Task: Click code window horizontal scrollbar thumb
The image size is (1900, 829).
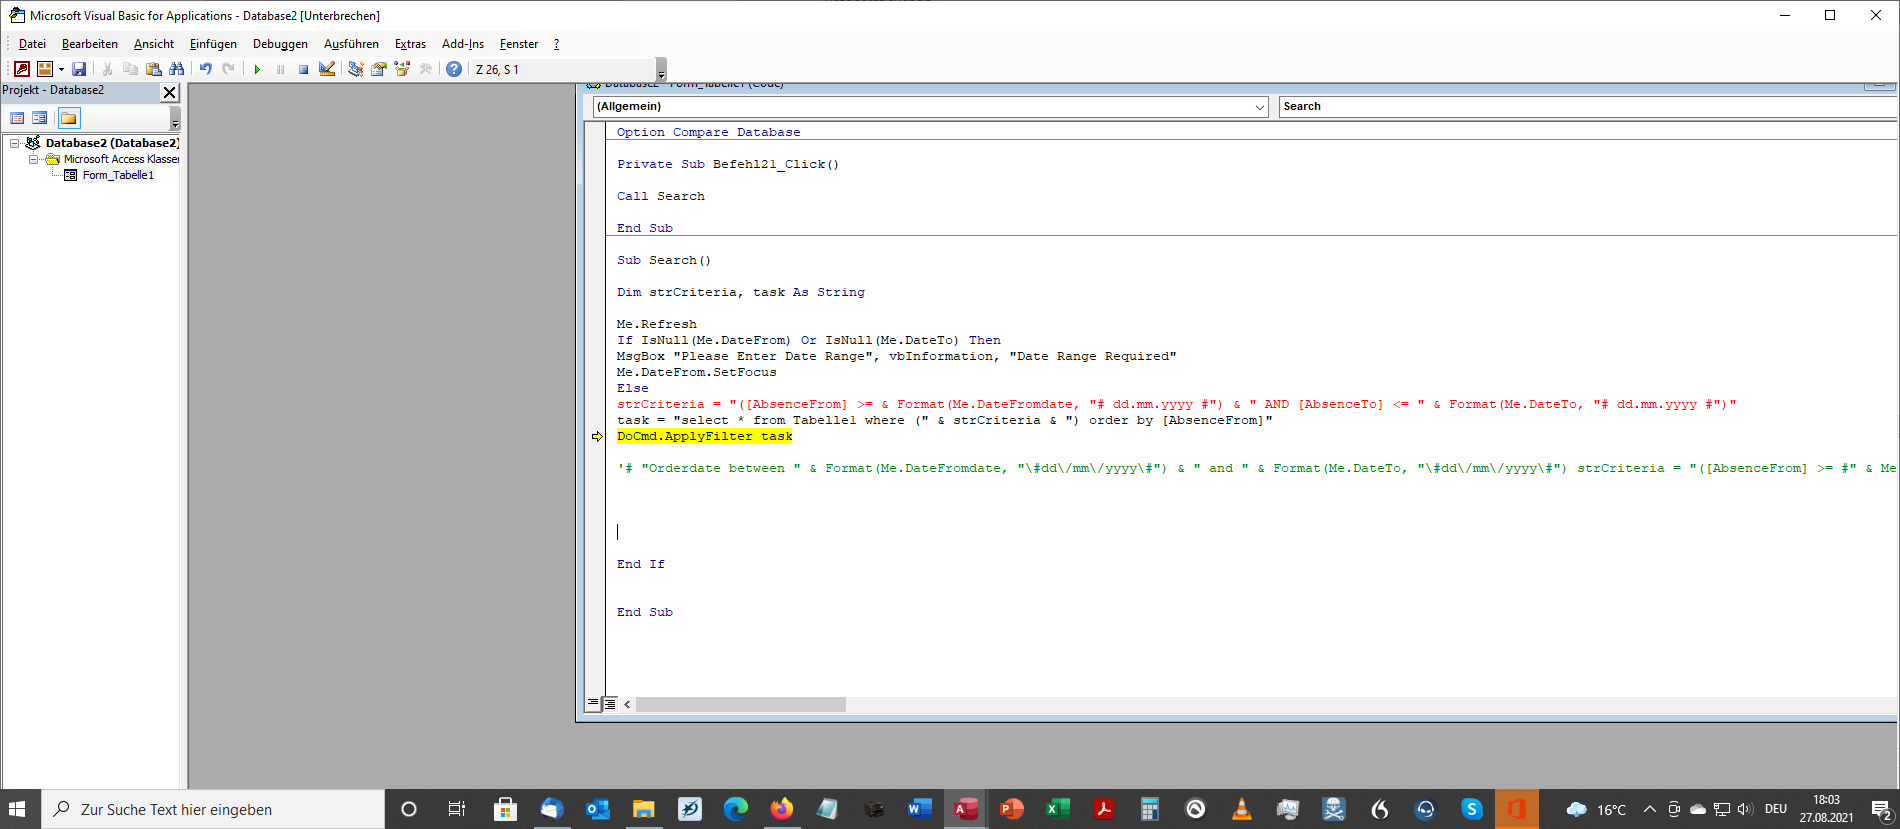Action: click(741, 704)
